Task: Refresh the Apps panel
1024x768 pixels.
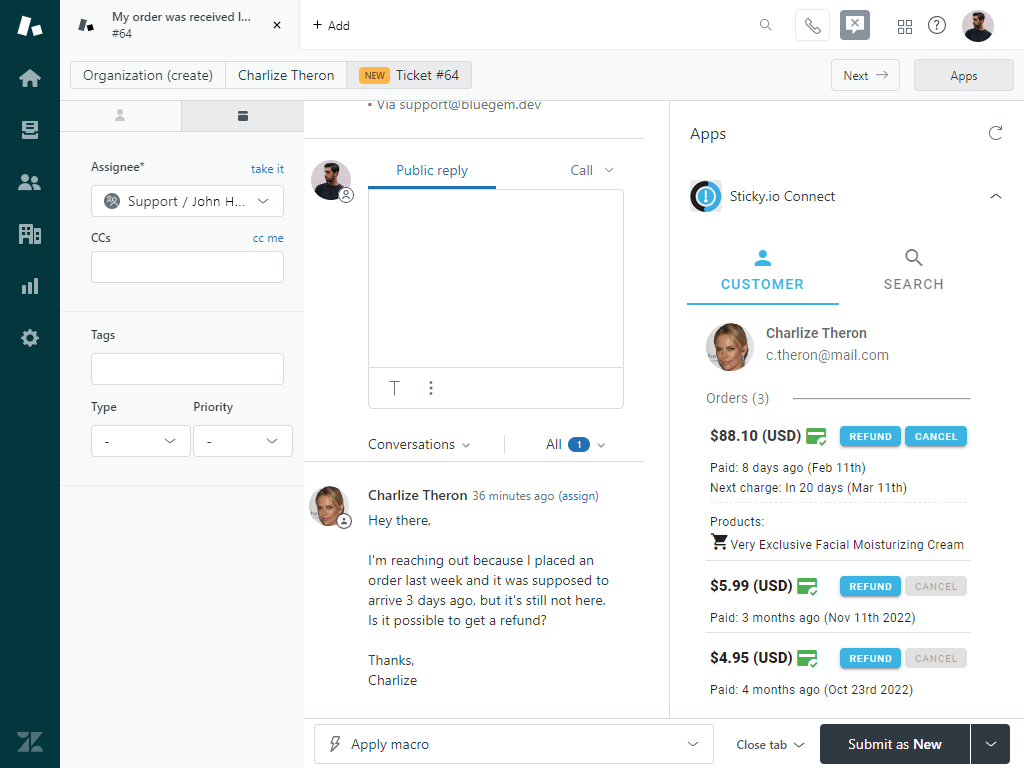Action: pyautogui.click(x=995, y=133)
